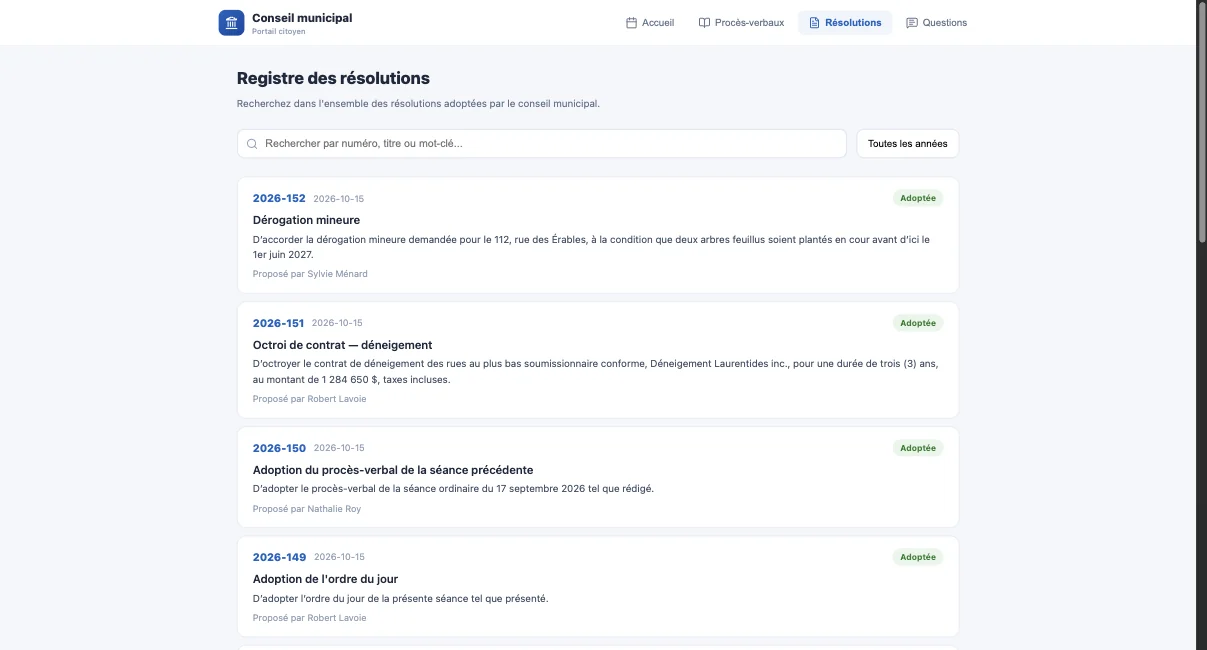This screenshot has width=1207, height=650.
Task: Click the Dérogation mineure title
Action: tap(306, 220)
